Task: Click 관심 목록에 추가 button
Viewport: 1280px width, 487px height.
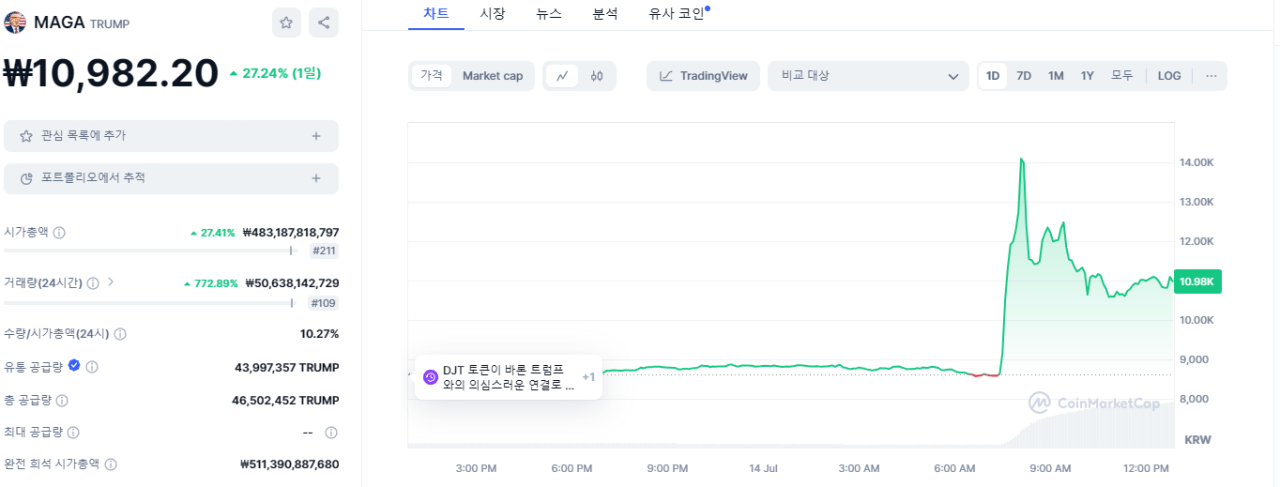Action: pos(171,136)
